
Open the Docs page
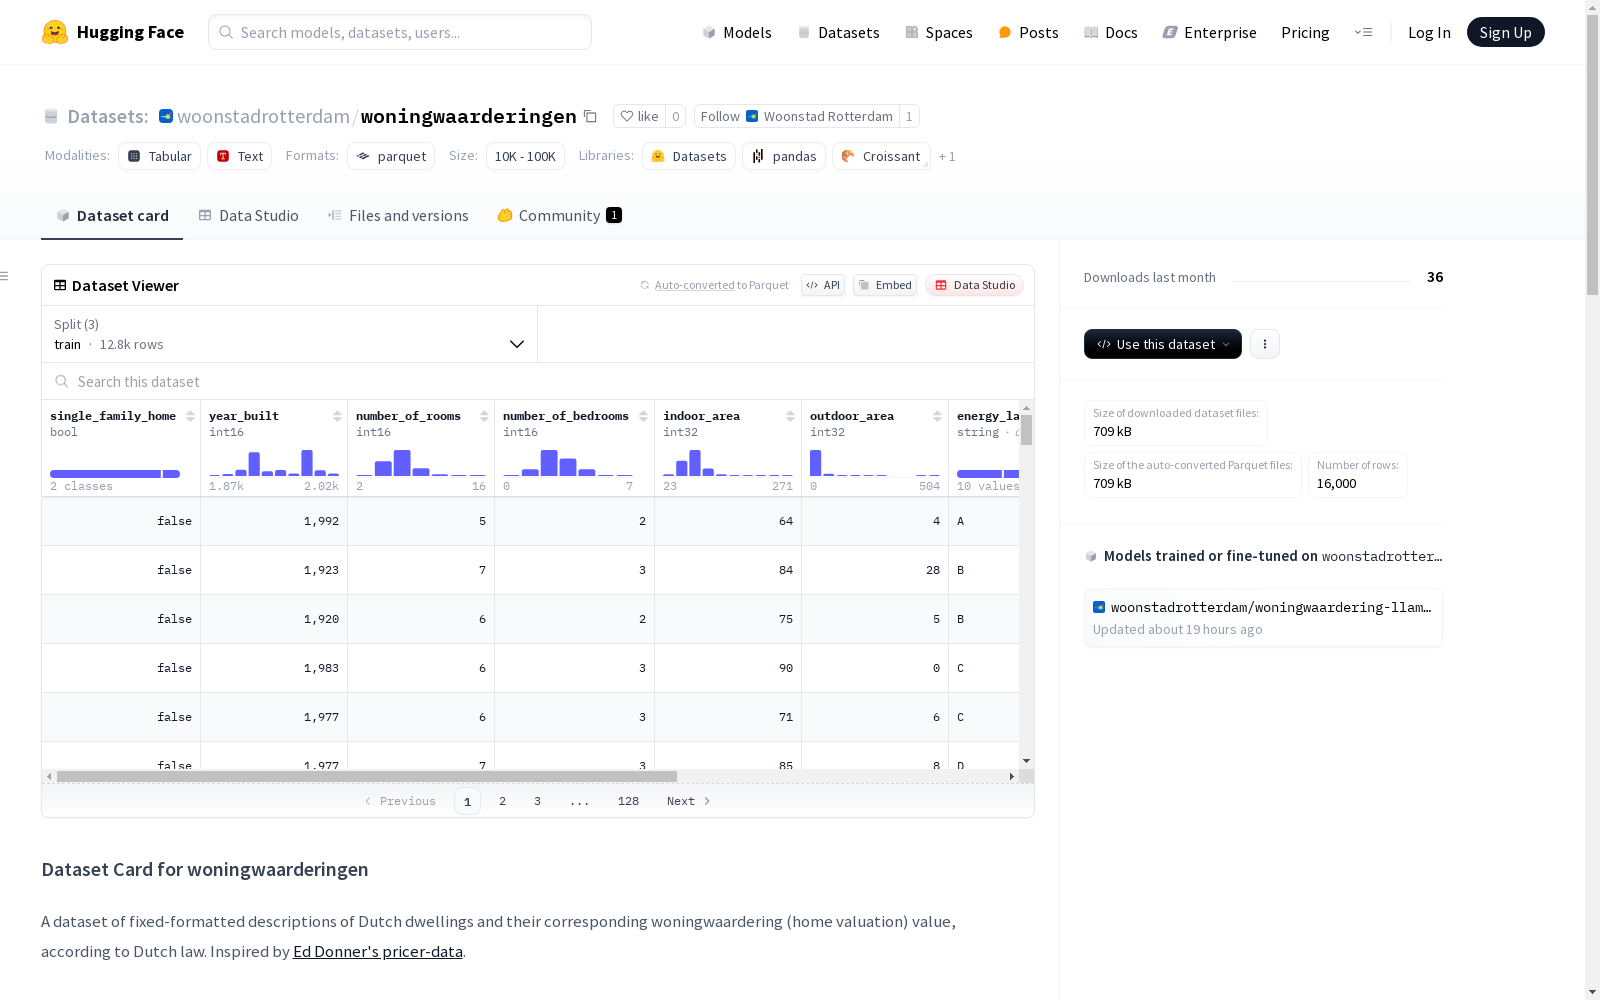pyautogui.click(x=1111, y=32)
